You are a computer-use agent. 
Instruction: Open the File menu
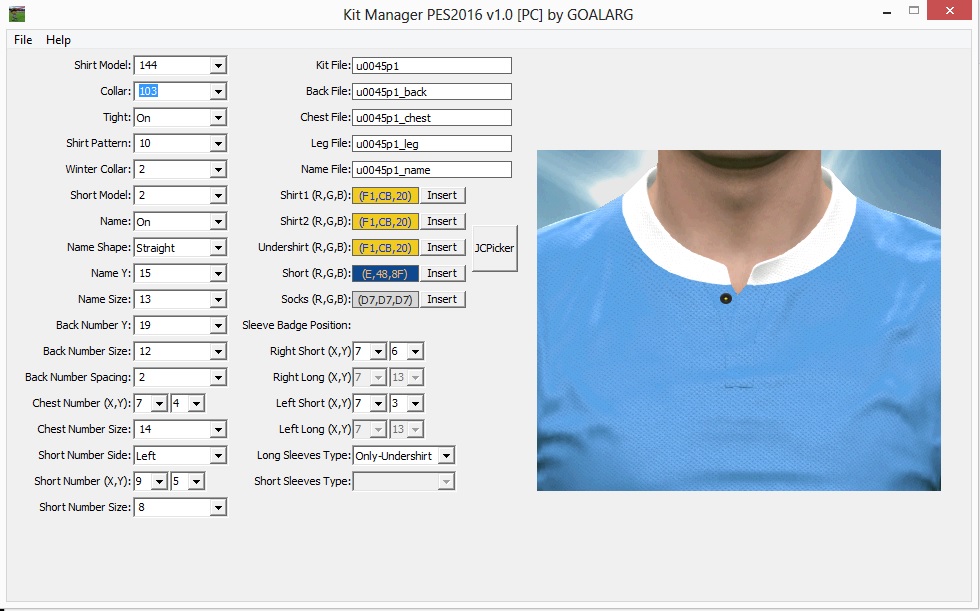[x=22, y=40]
